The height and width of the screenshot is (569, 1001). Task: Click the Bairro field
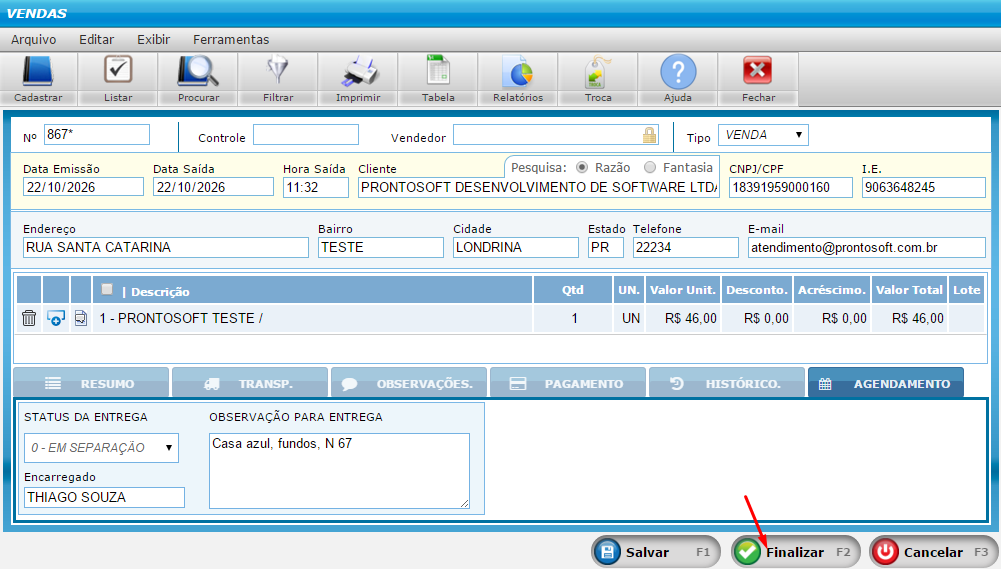[x=380, y=247]
